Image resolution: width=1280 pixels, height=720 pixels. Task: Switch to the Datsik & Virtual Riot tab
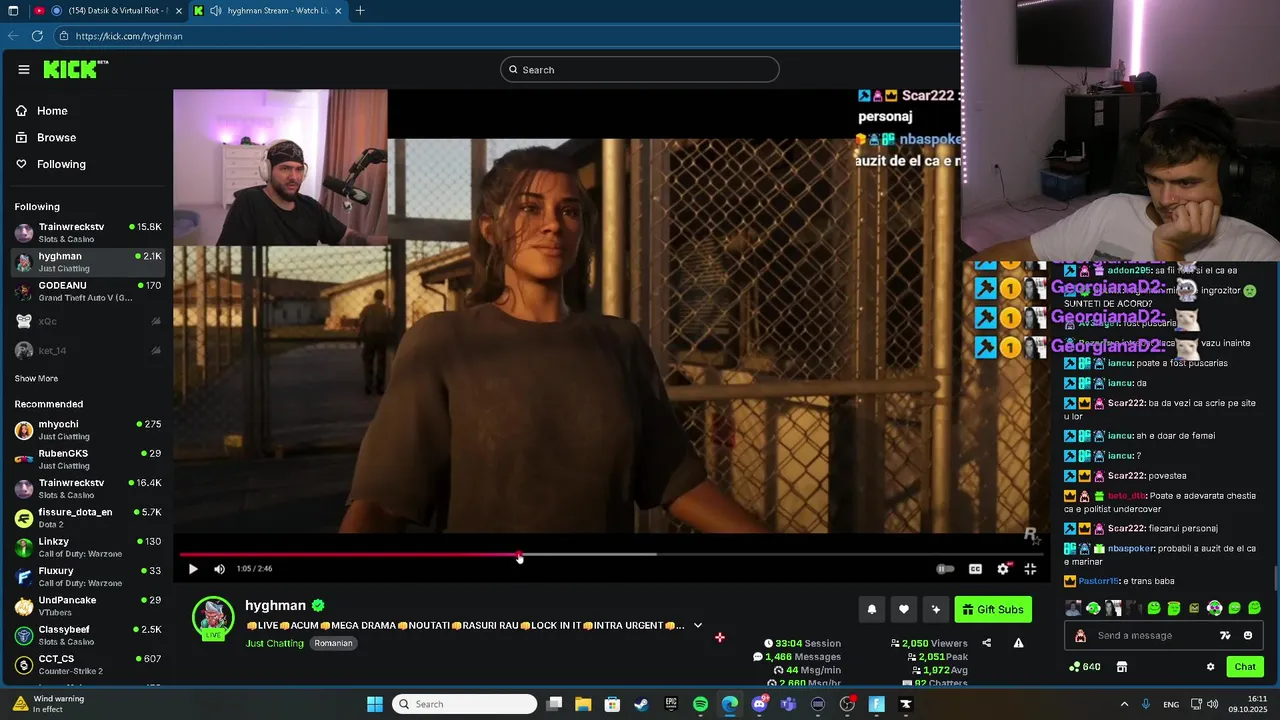107,11
